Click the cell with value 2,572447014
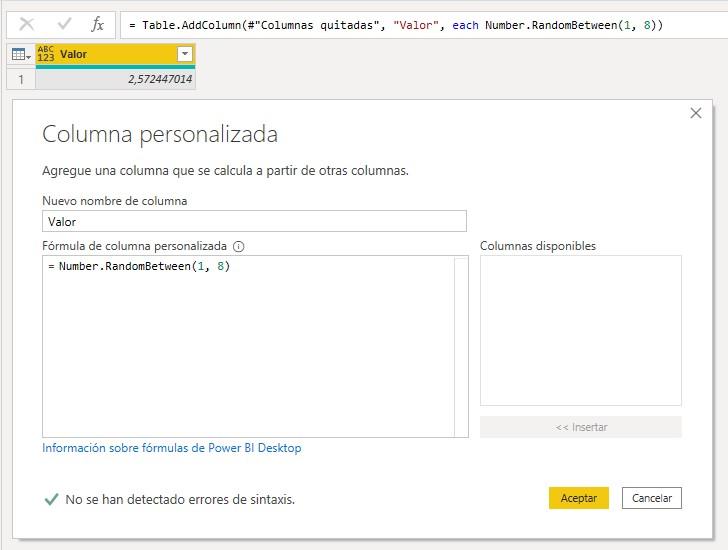 coord(115,78)
